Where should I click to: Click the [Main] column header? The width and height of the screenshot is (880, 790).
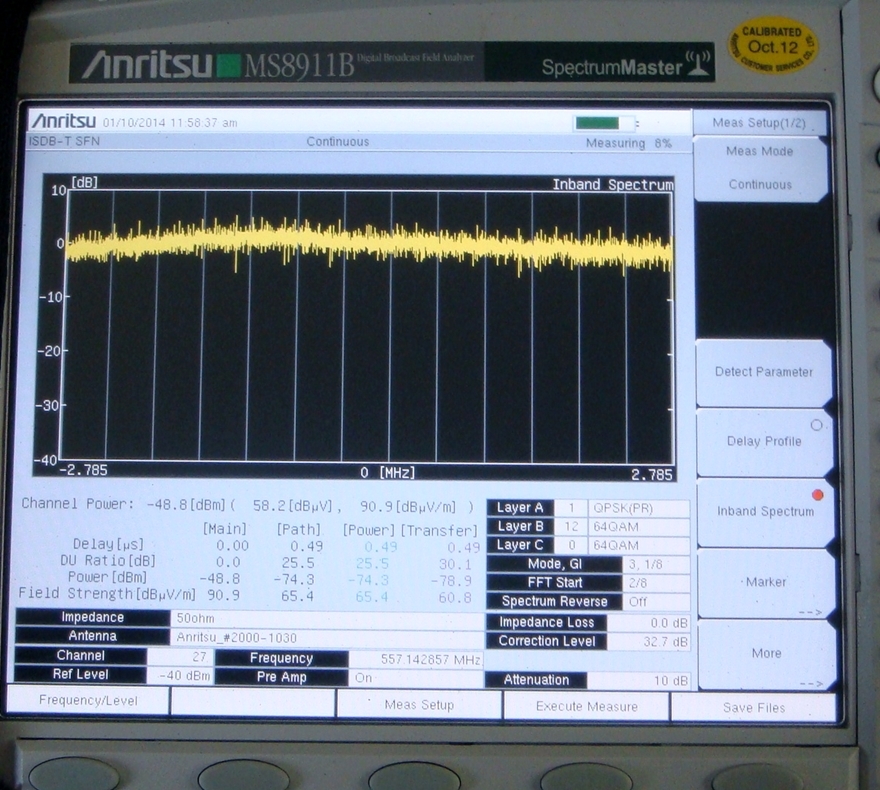[224, 529]
